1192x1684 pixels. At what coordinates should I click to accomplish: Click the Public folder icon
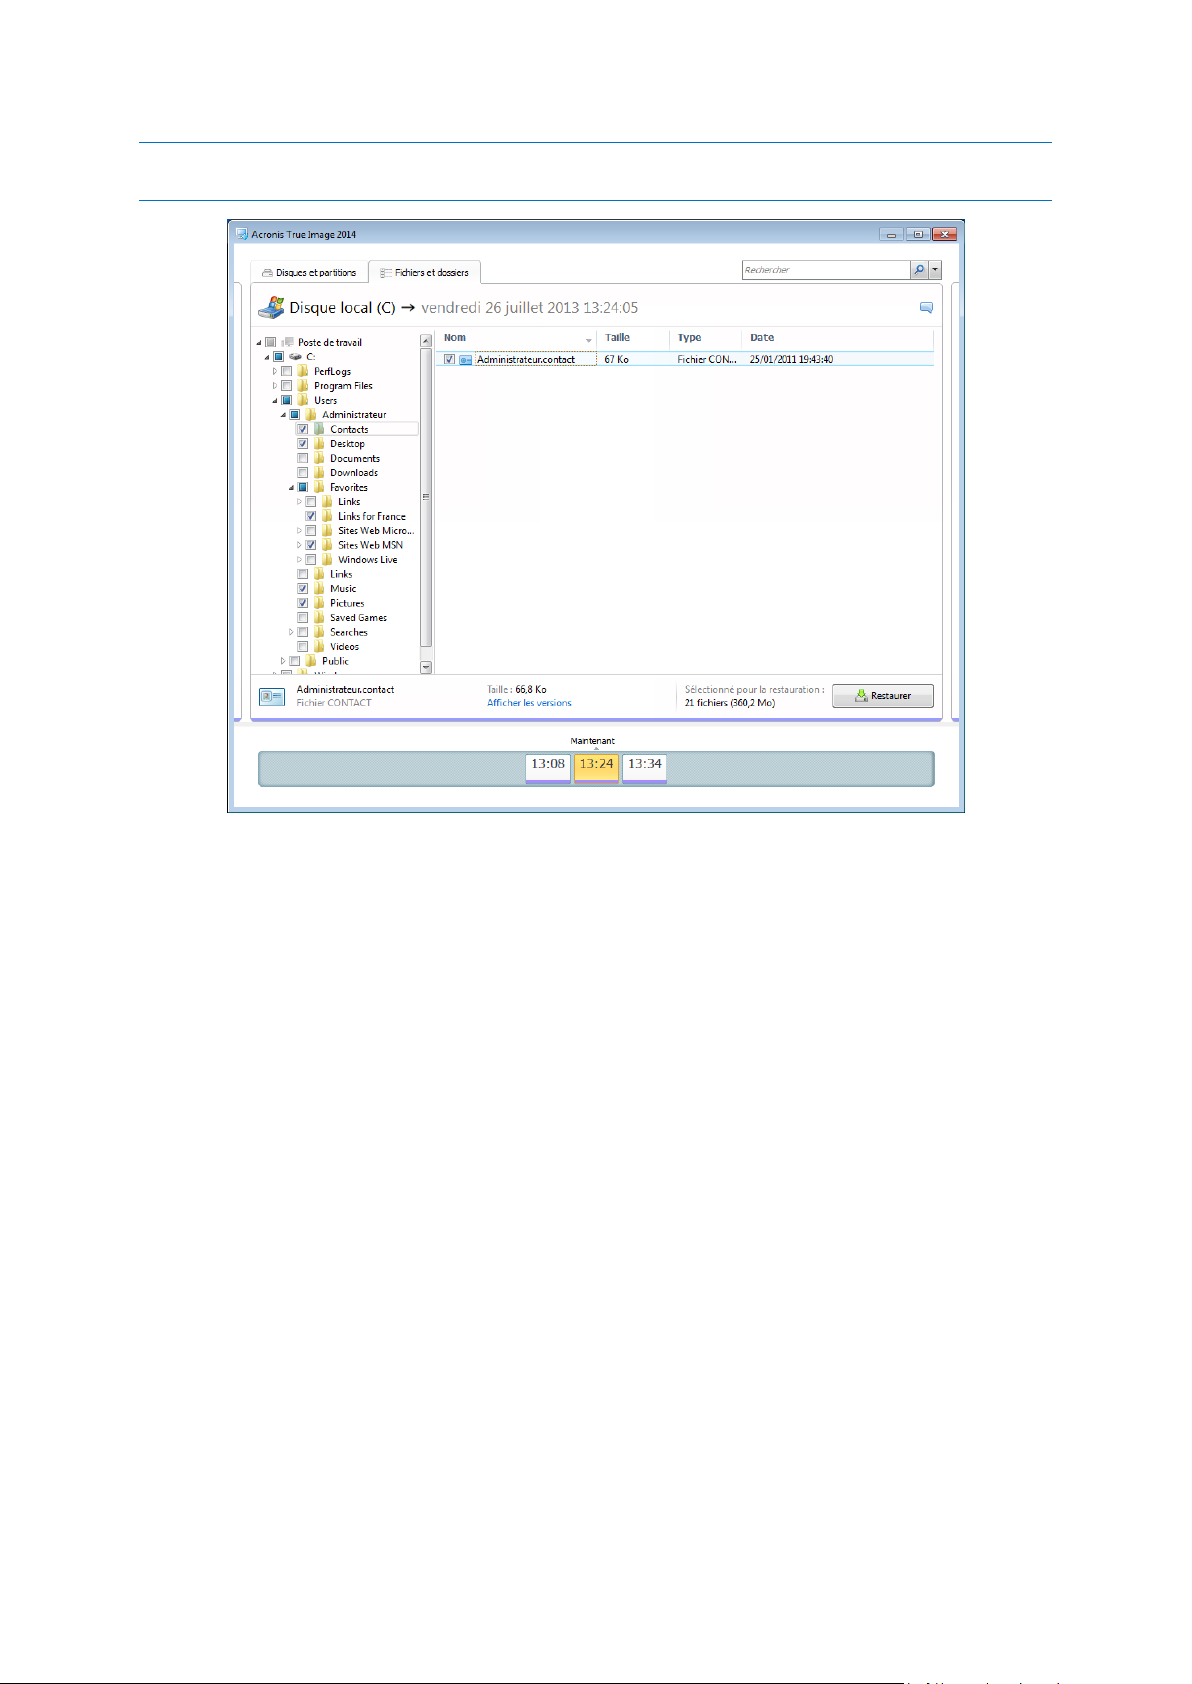(x=311, y=661)
